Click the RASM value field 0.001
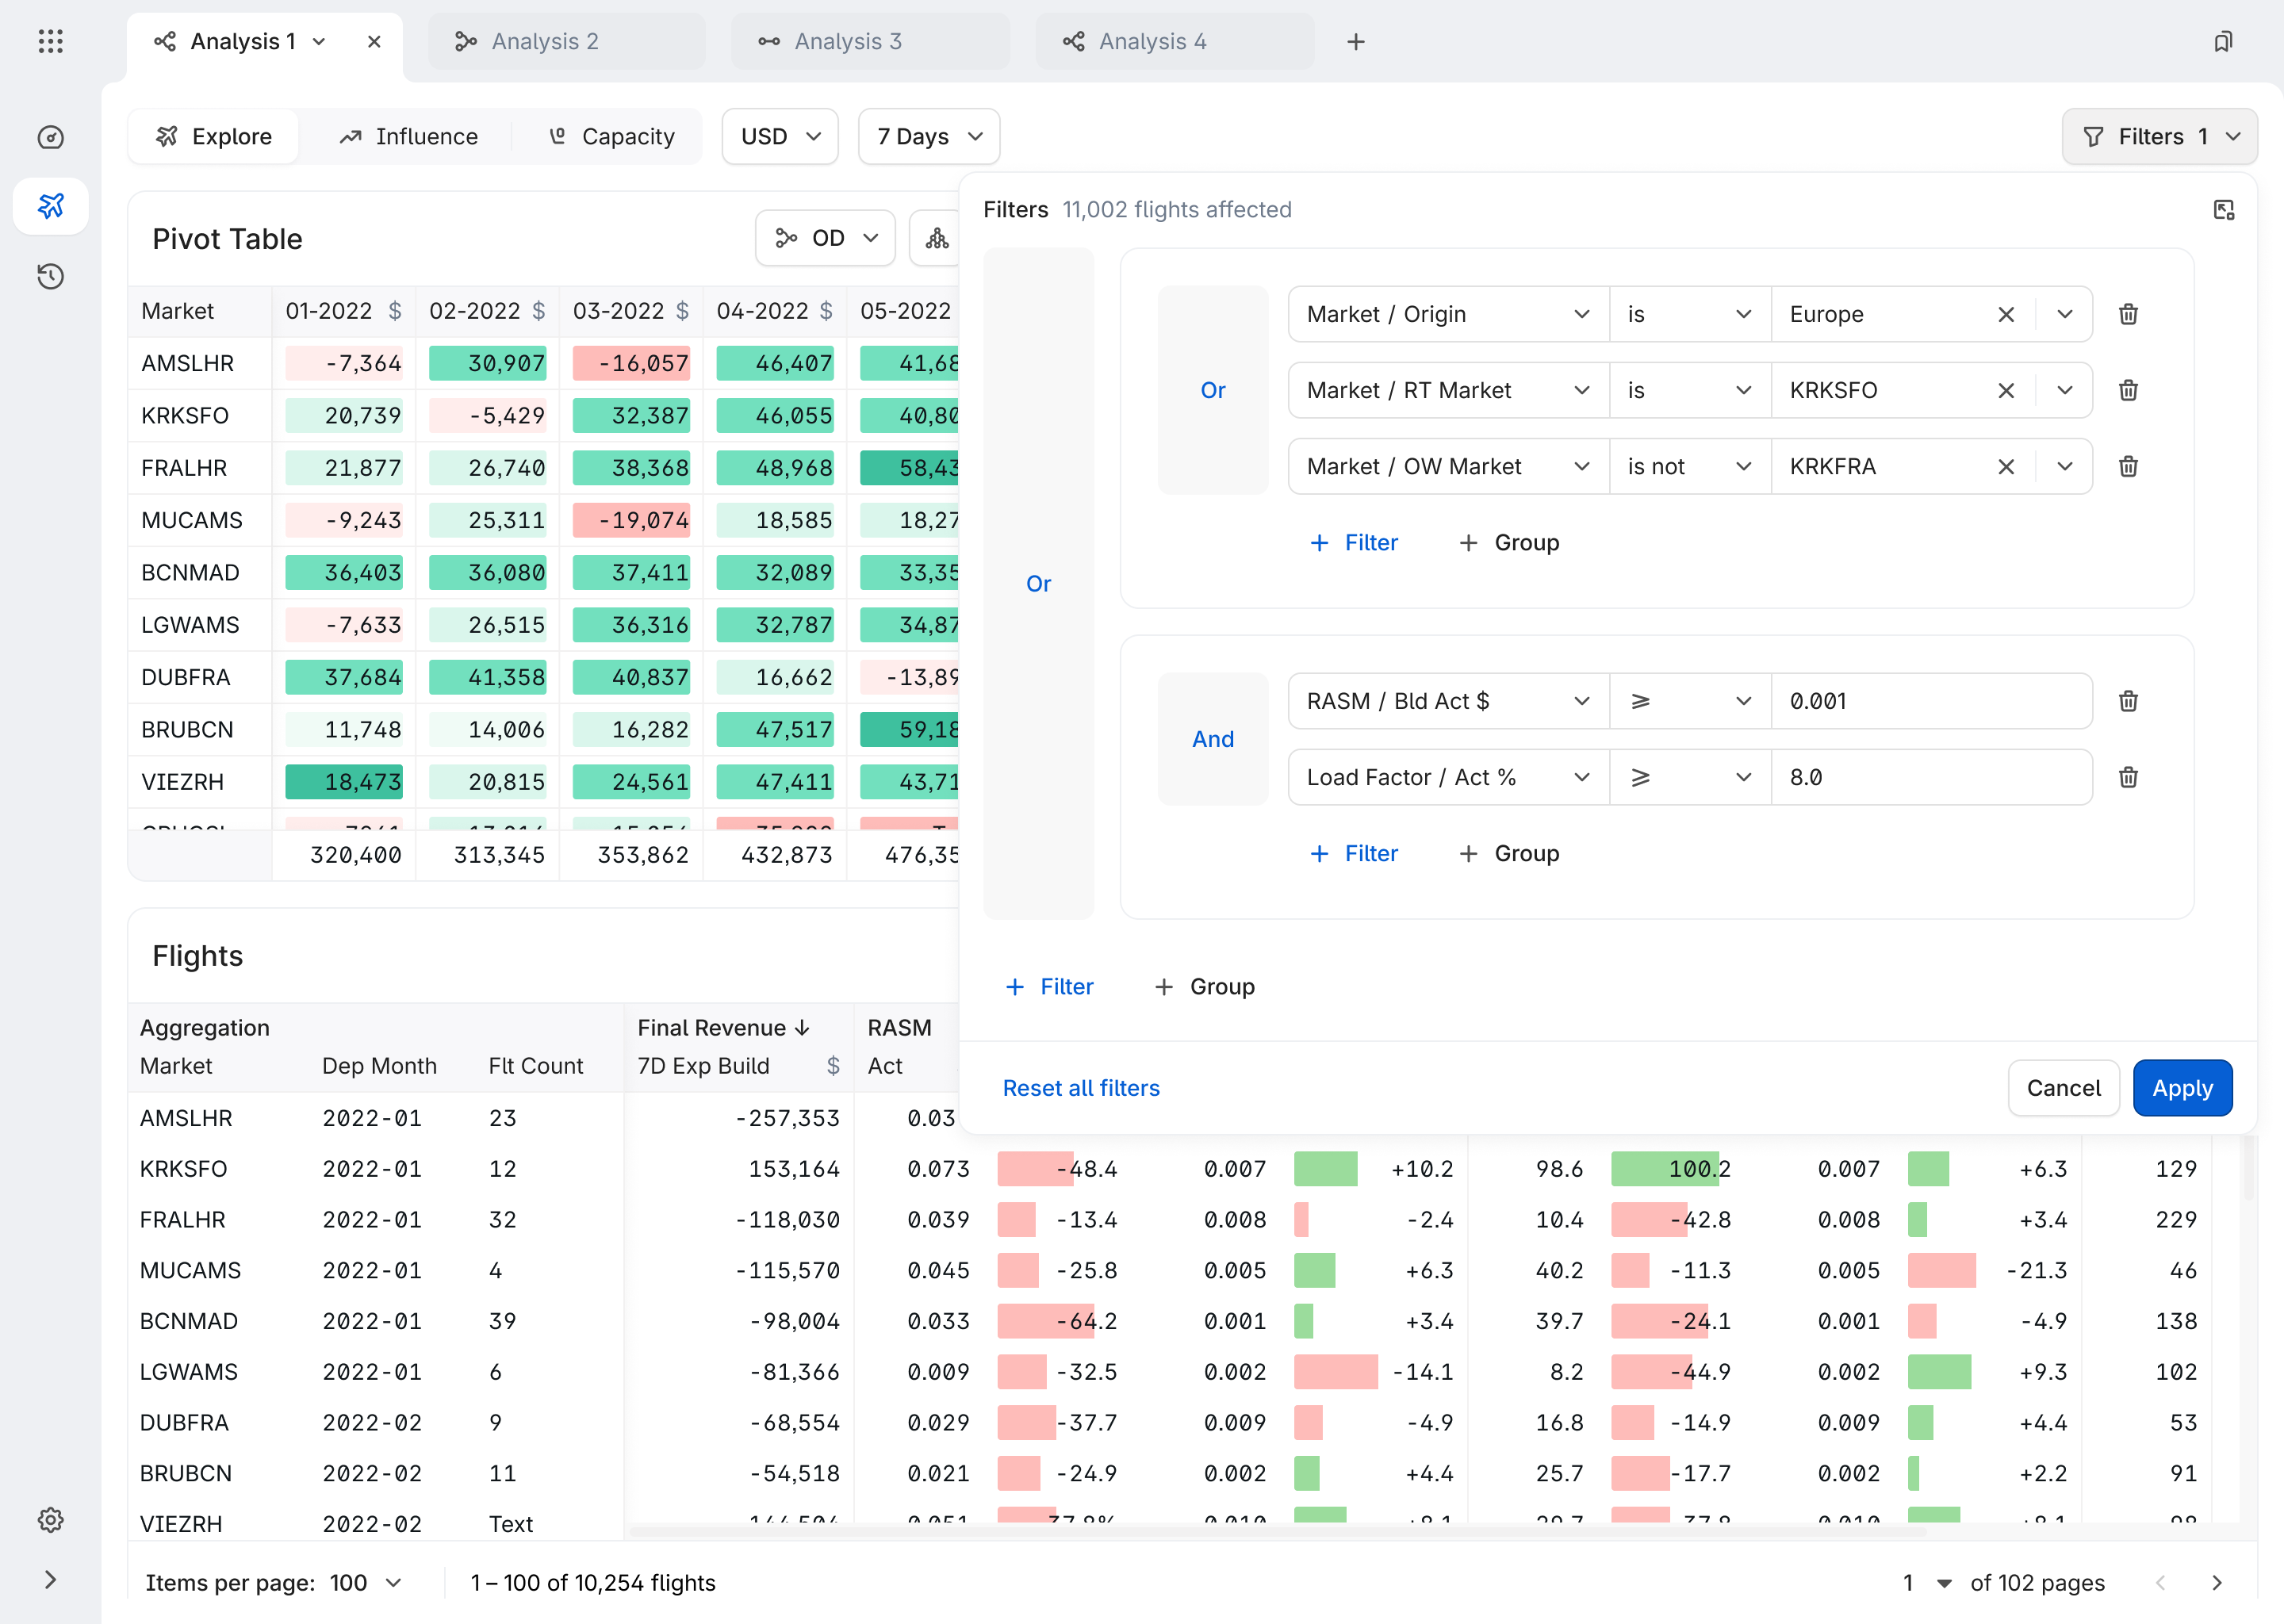 pos(1930,701)
